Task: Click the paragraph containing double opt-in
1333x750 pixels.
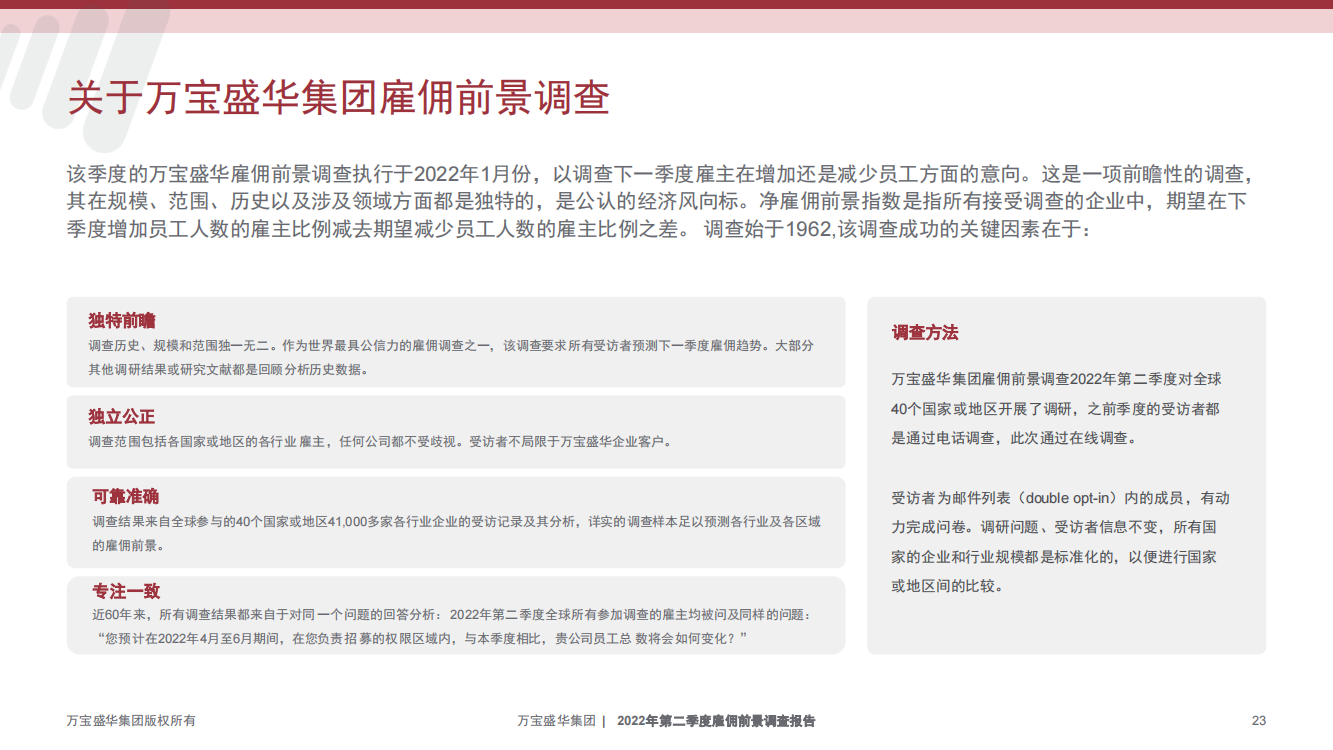Action: click(x=1060, y=541)
